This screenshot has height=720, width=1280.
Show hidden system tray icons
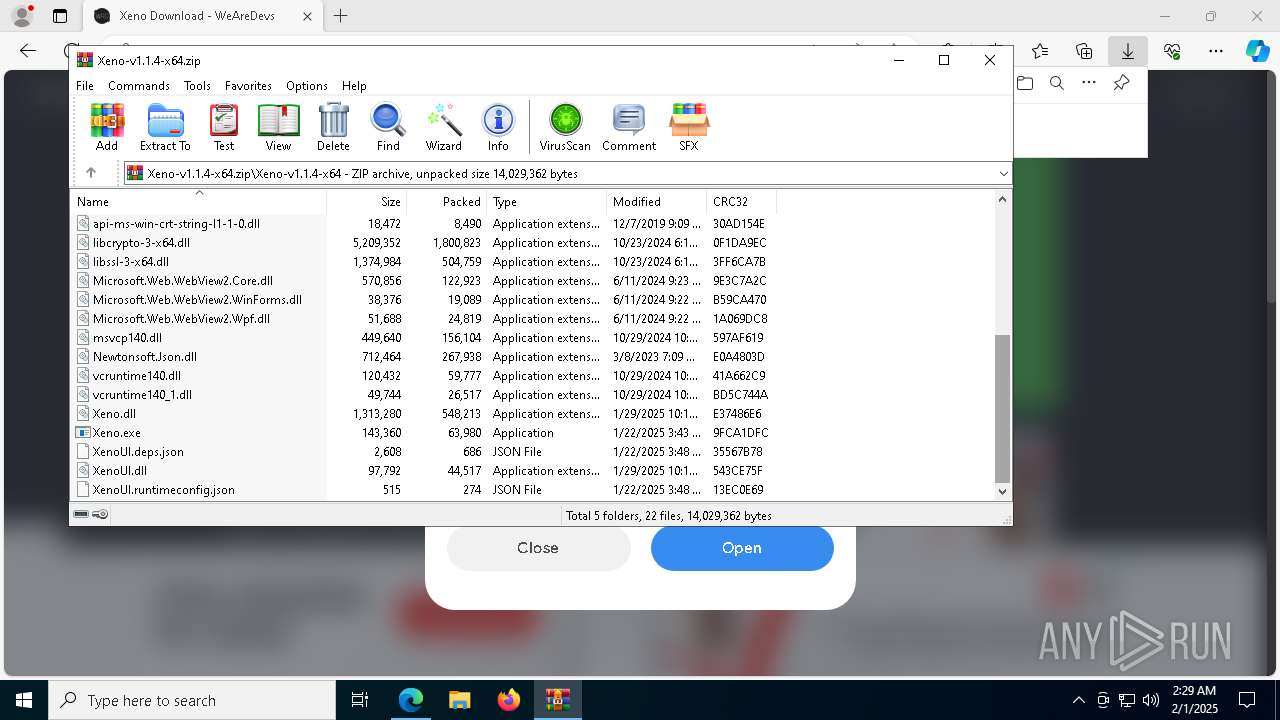point(1078,700)
